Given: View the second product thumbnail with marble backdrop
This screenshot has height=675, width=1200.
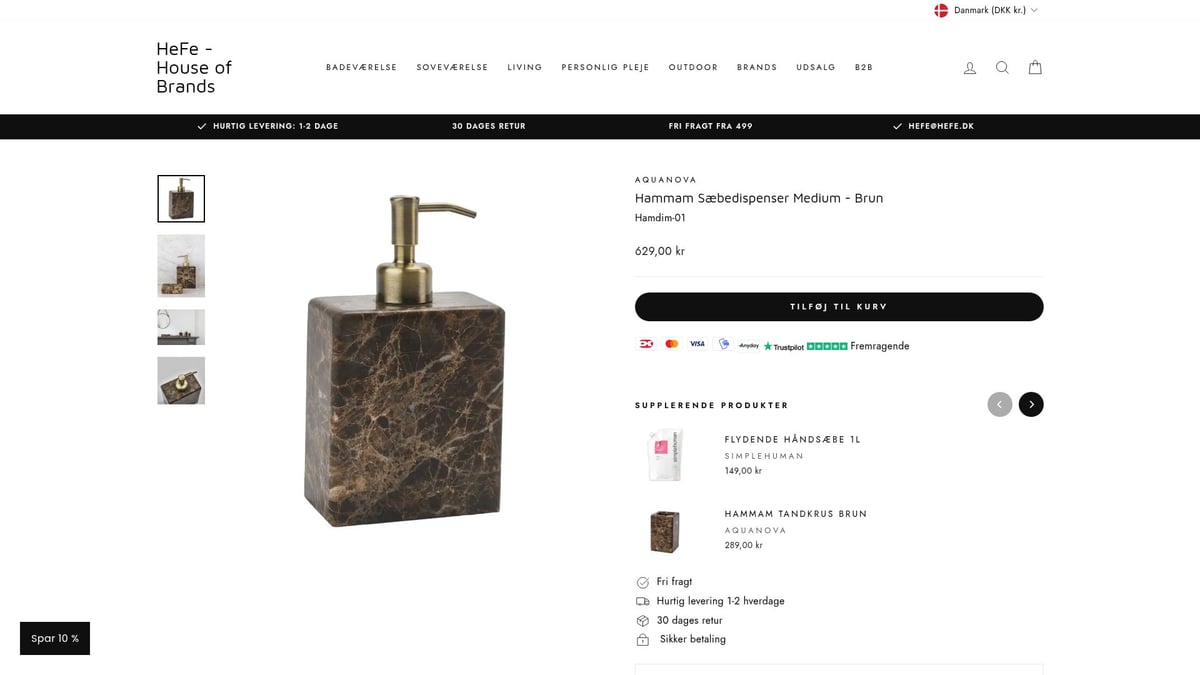Looking at the screenshot, I should tap(181, 266).
